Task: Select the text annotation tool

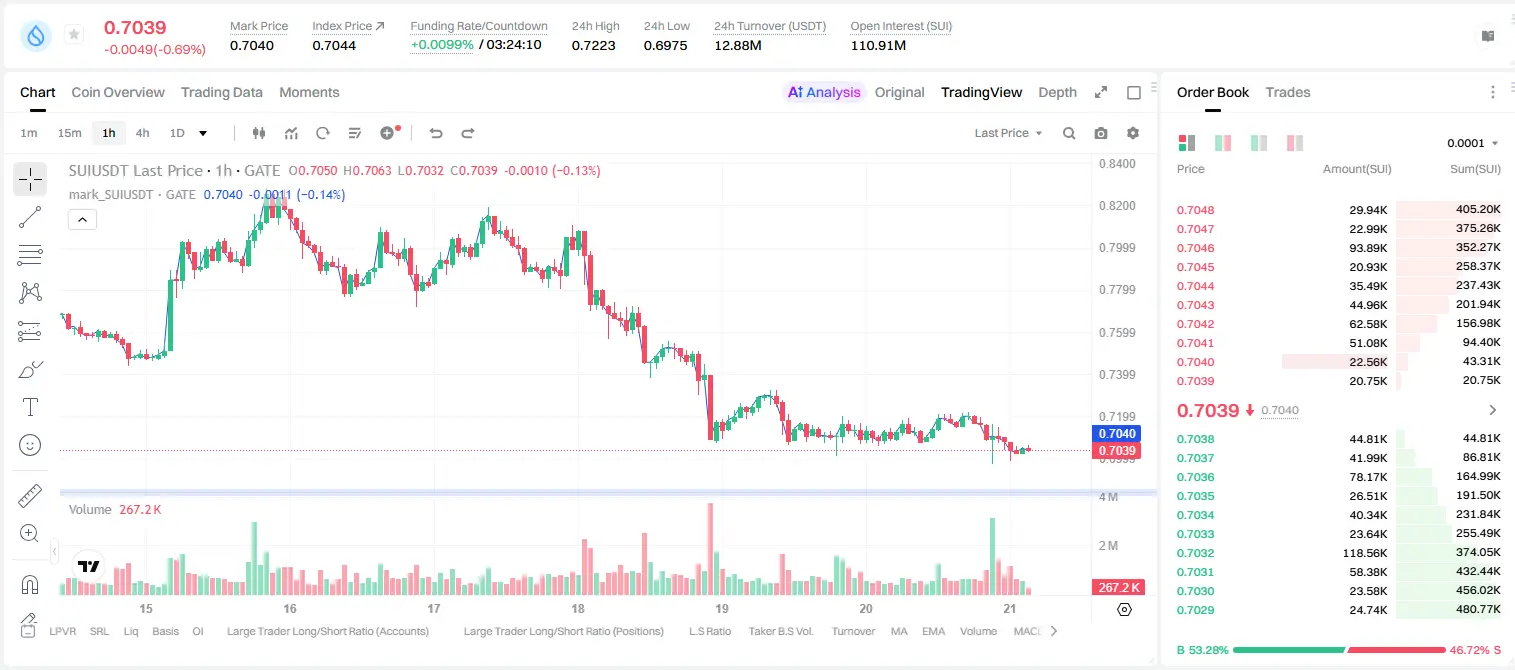Action: (x=30, y=407)
